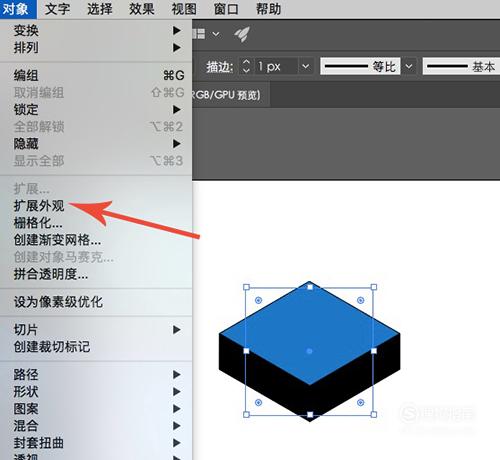500x460 pixels.
Task: Click 设为像素级优化 option
Action: pos(58,302)
